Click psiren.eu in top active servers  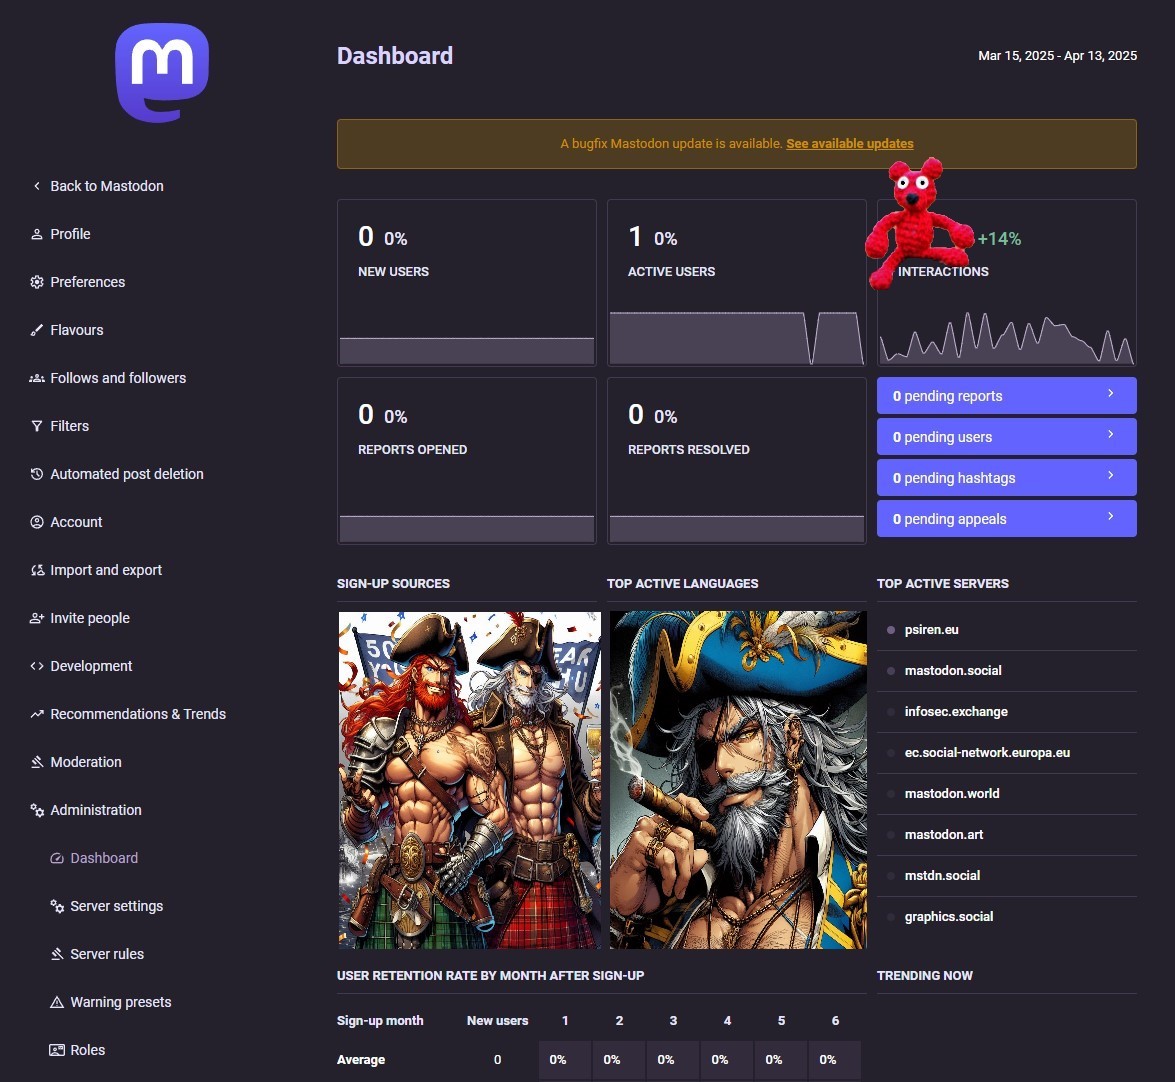pyautogui.click(x=931, y=629)
